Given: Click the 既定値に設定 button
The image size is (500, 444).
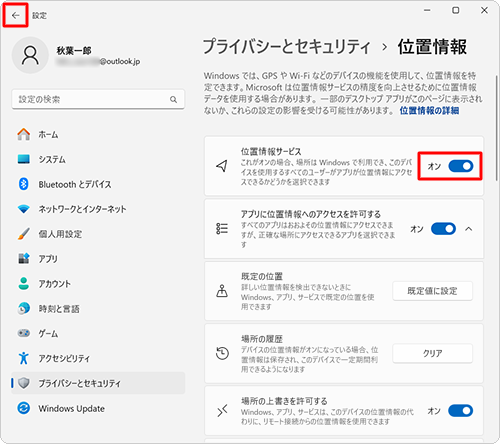Looking at the screenshot, I should click(x=432, y=291).
